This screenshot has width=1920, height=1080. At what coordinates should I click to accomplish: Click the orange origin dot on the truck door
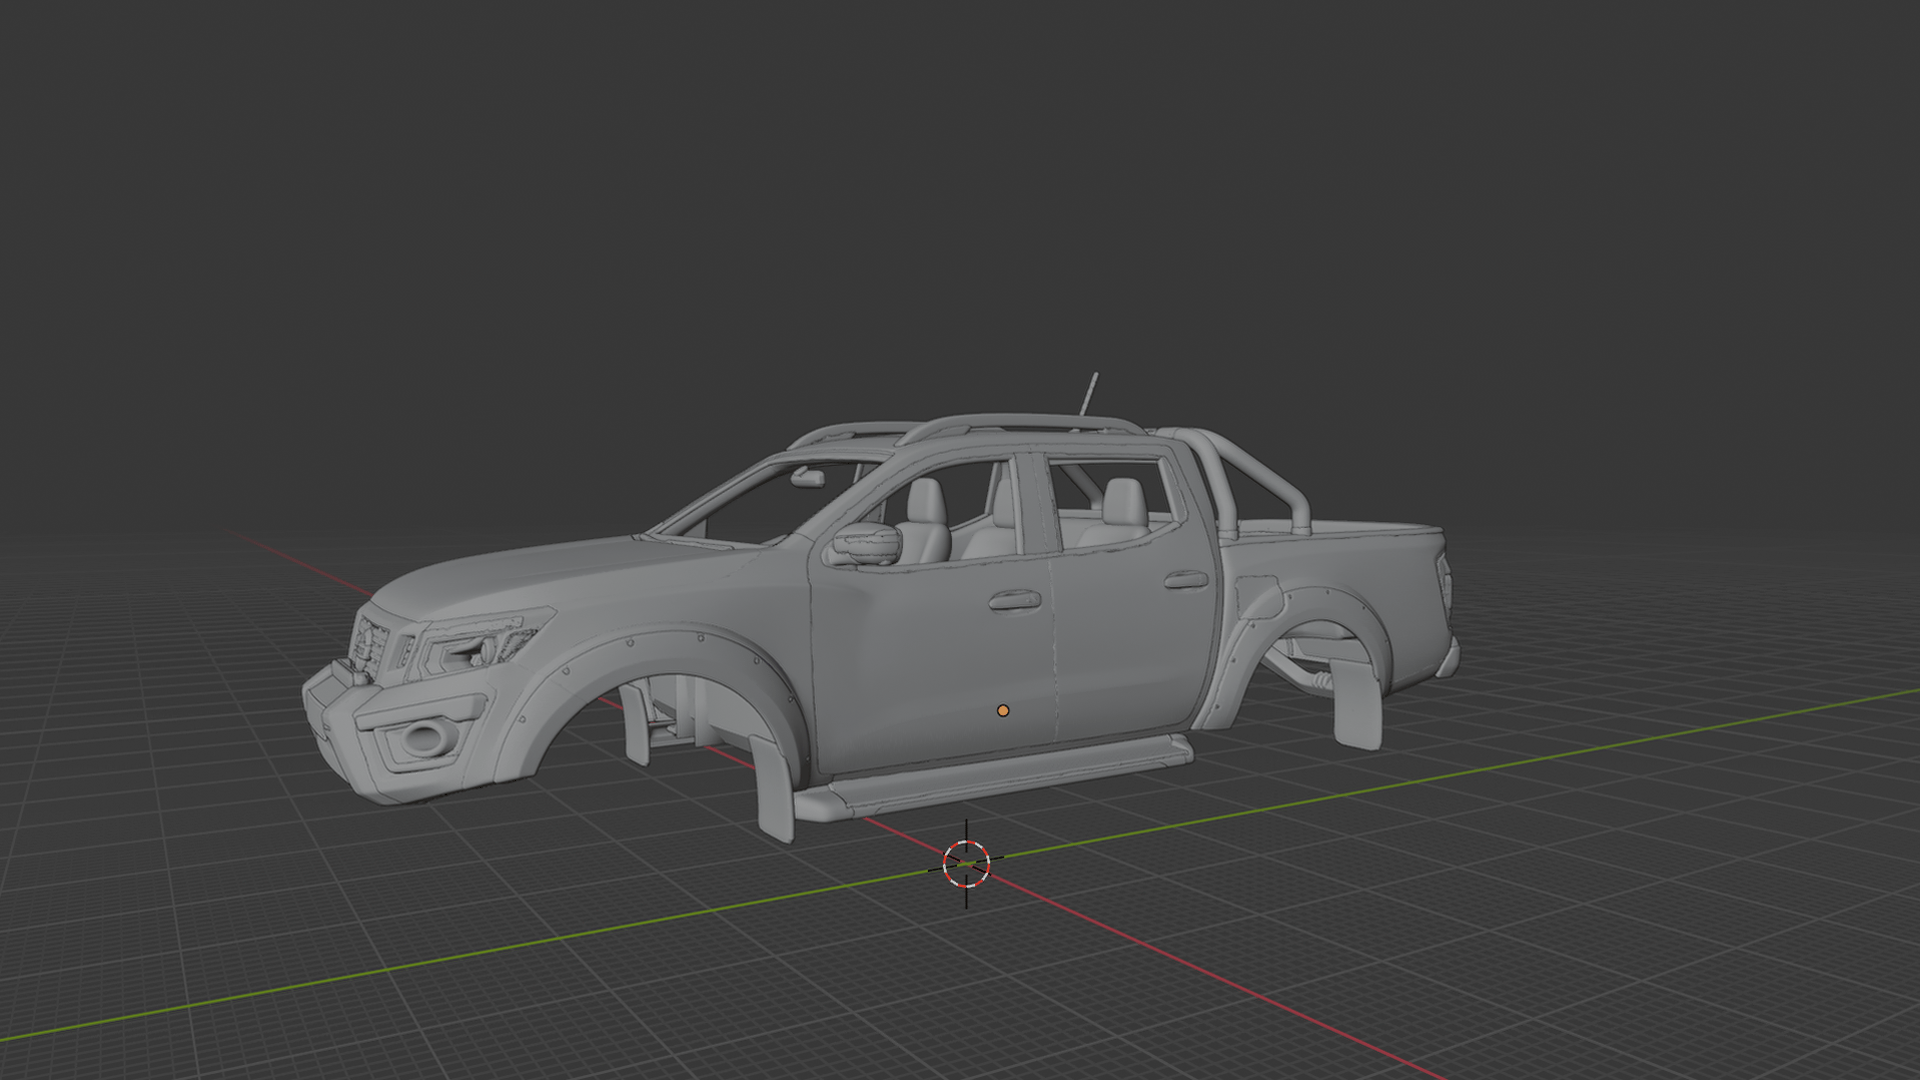tap(1003, 711)
